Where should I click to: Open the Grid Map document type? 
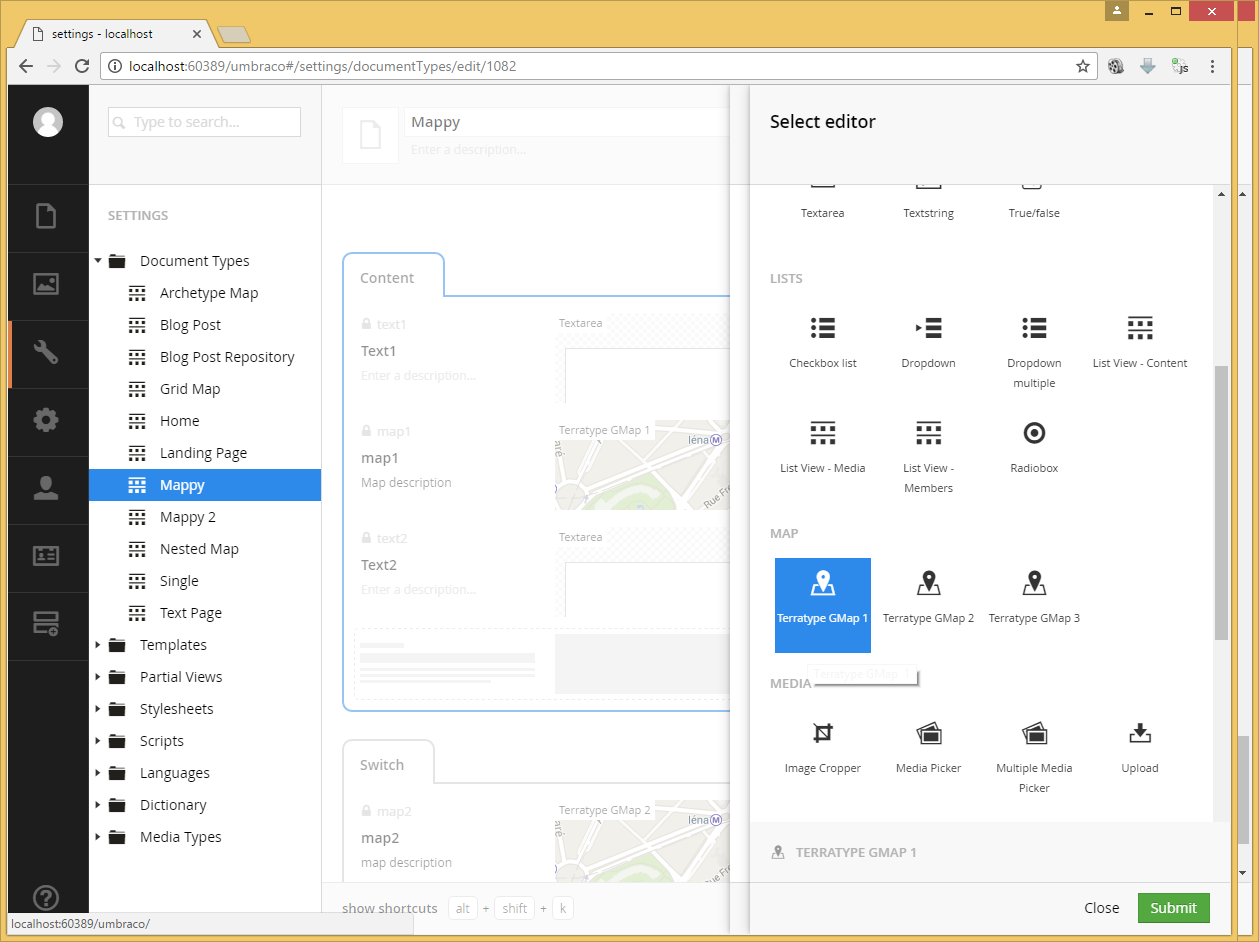[190, 389]
